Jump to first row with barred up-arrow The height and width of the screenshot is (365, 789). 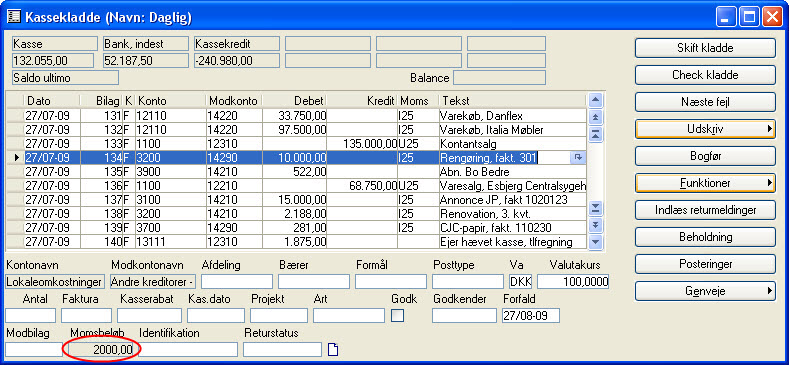click(x=596, y=134)
